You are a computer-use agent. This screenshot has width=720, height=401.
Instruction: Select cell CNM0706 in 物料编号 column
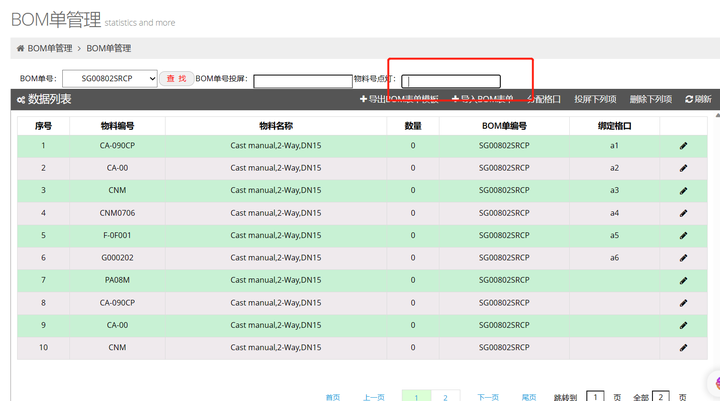click(118, 213)
